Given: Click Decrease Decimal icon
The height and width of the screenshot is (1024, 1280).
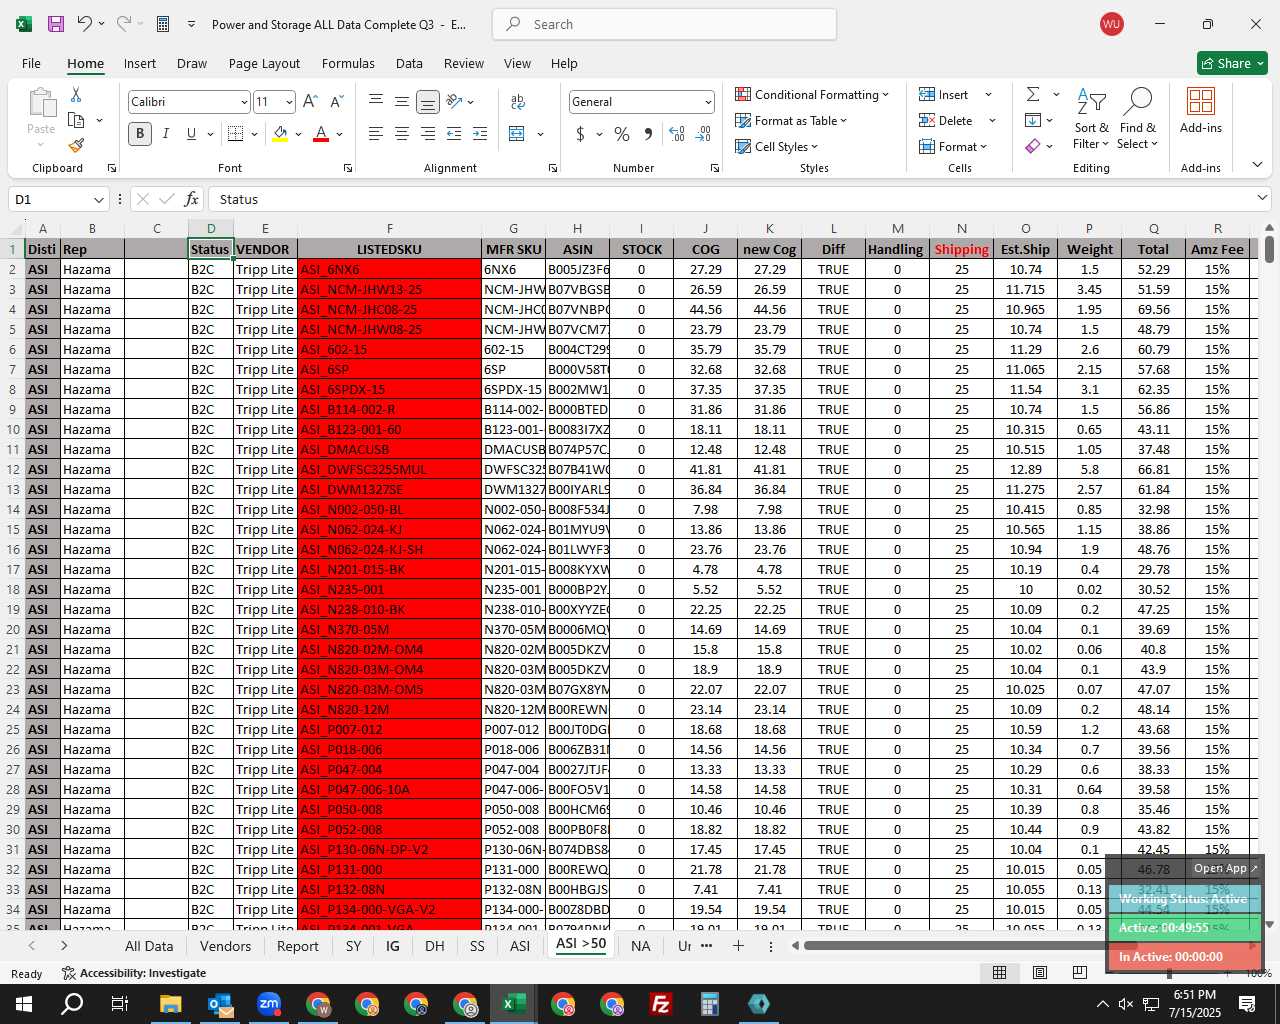Looking at the screenshot, I should pyautogui.click(x=703, y=133).
